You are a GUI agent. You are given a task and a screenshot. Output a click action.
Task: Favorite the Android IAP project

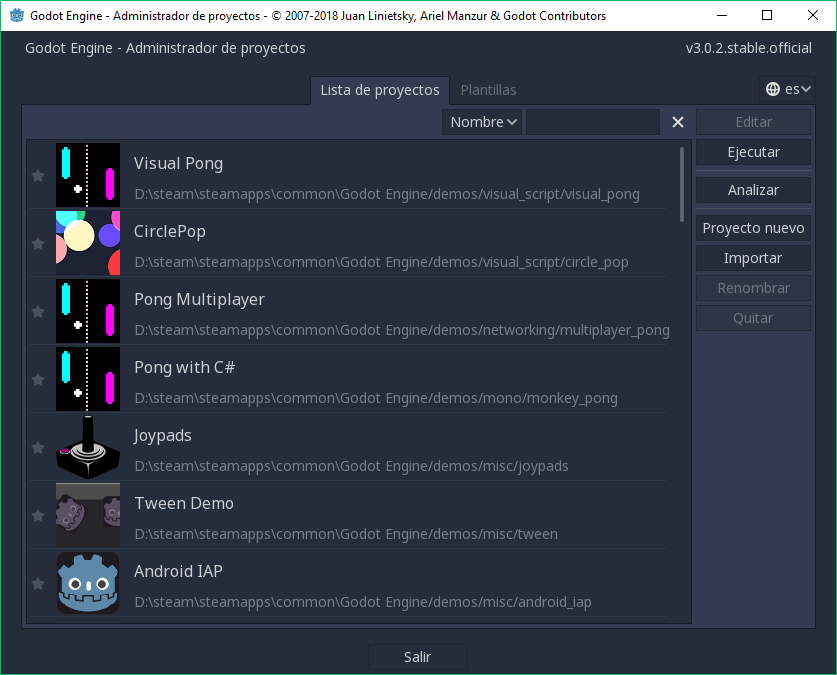click(x=37, y=583)
